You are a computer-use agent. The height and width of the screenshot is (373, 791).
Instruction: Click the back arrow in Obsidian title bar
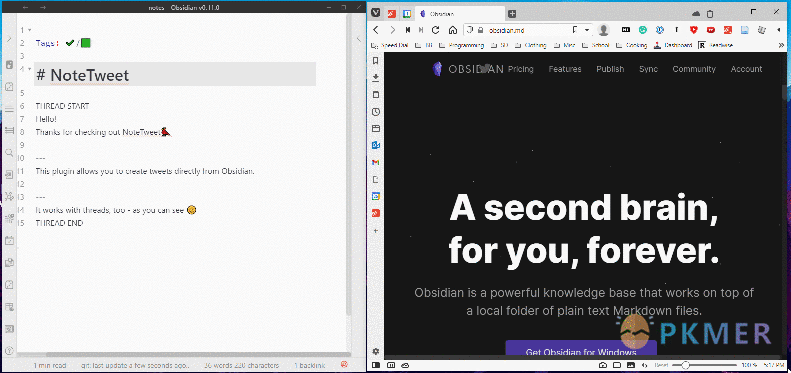point(25,8)
